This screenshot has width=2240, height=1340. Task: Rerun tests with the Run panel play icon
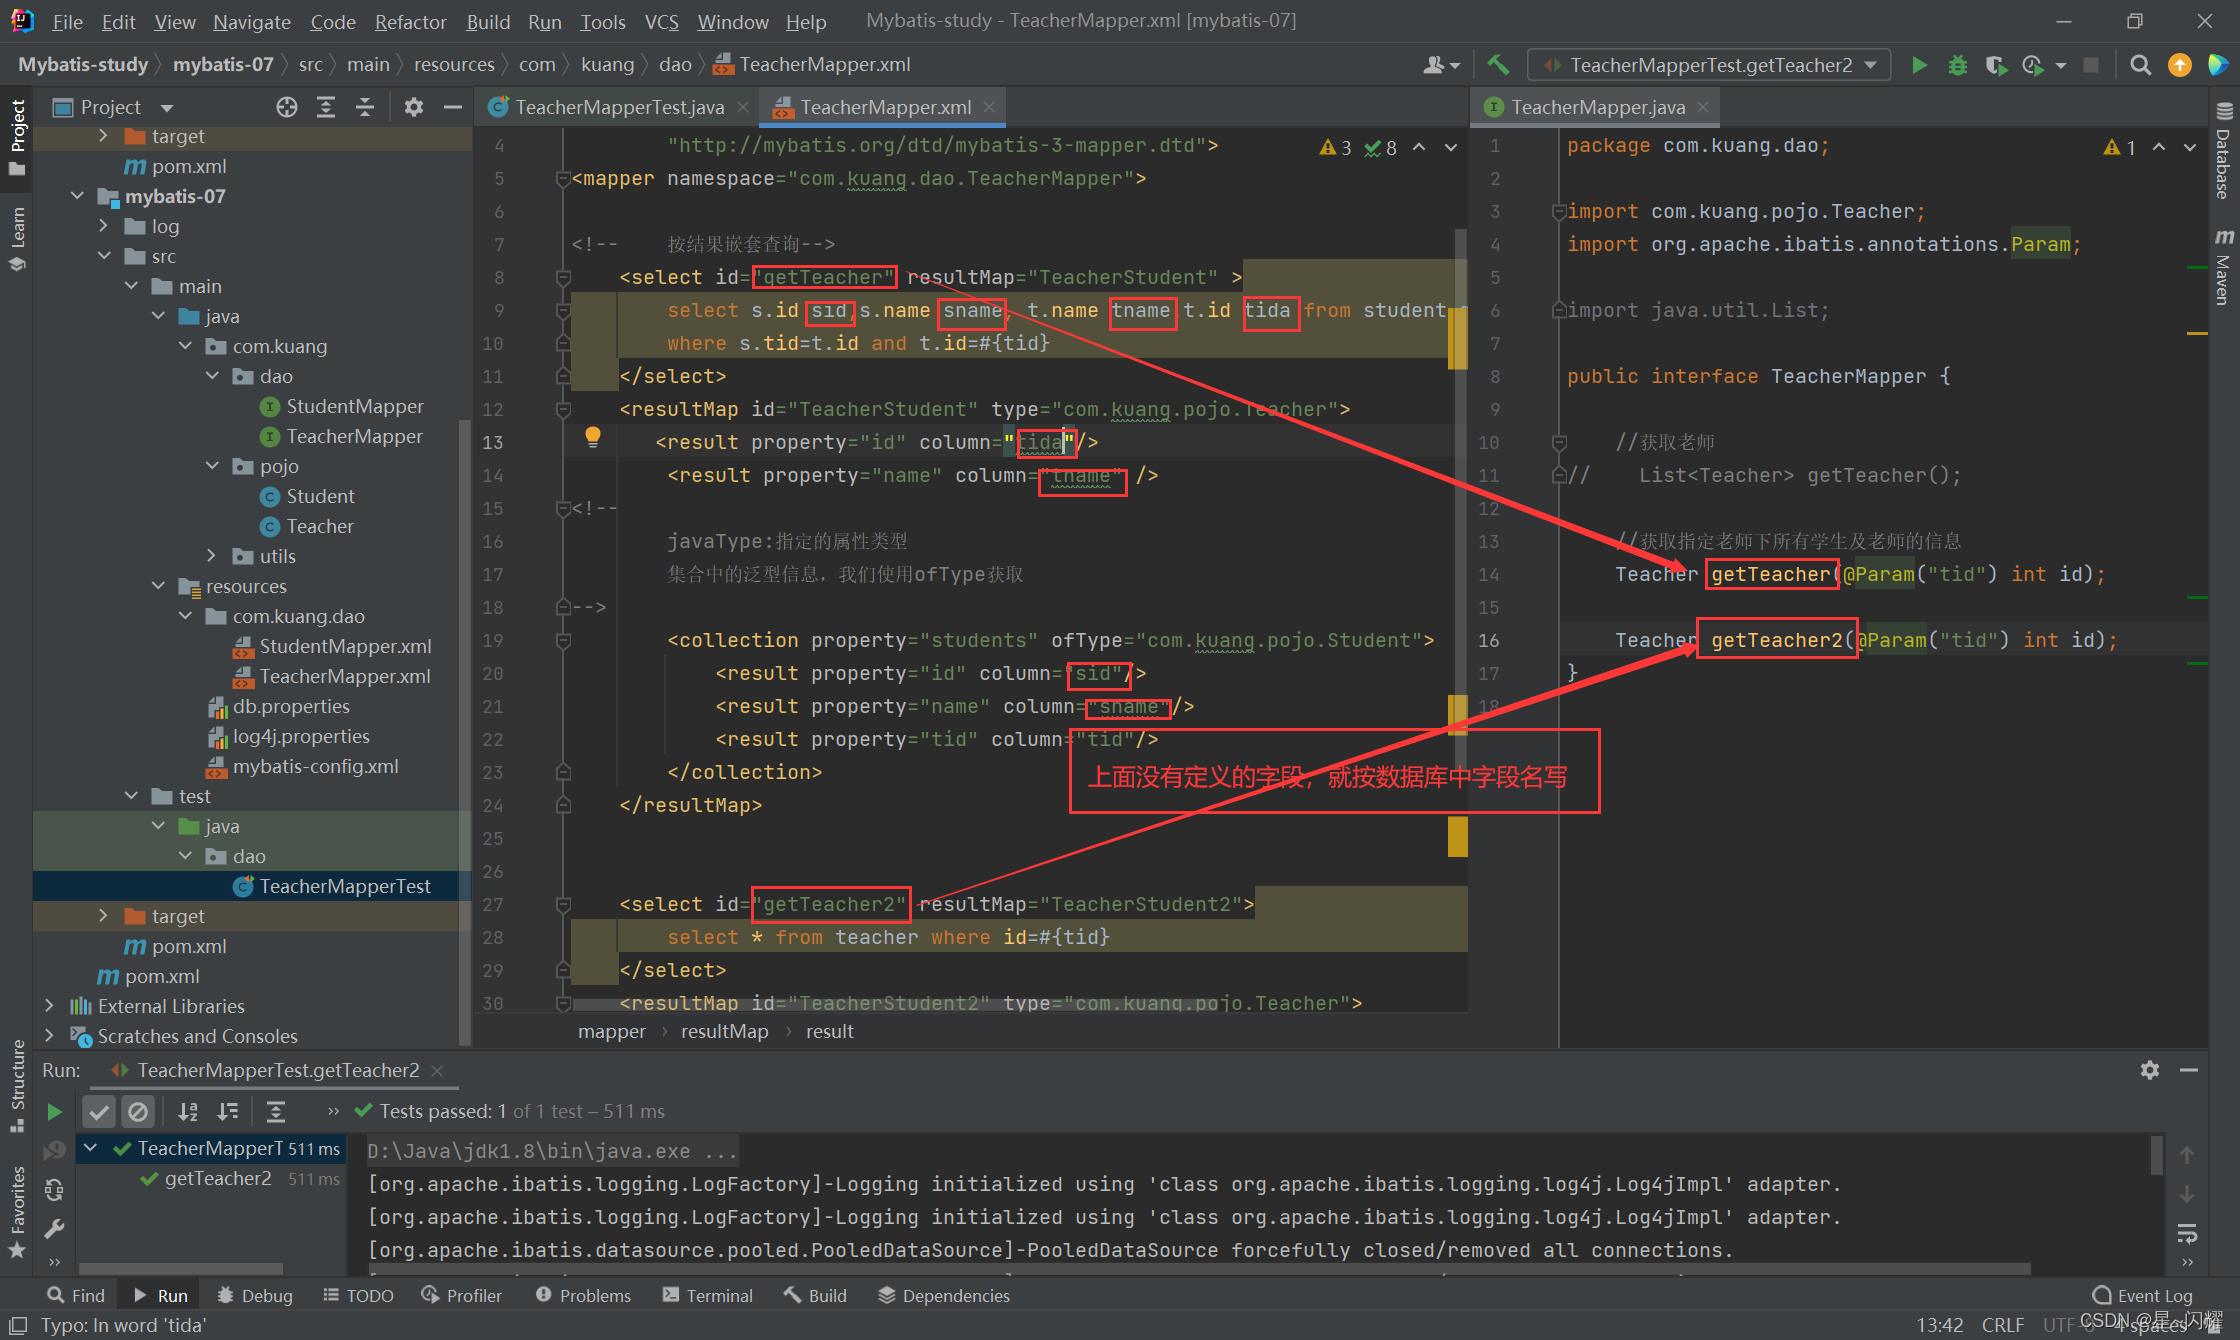point(55,1111)
